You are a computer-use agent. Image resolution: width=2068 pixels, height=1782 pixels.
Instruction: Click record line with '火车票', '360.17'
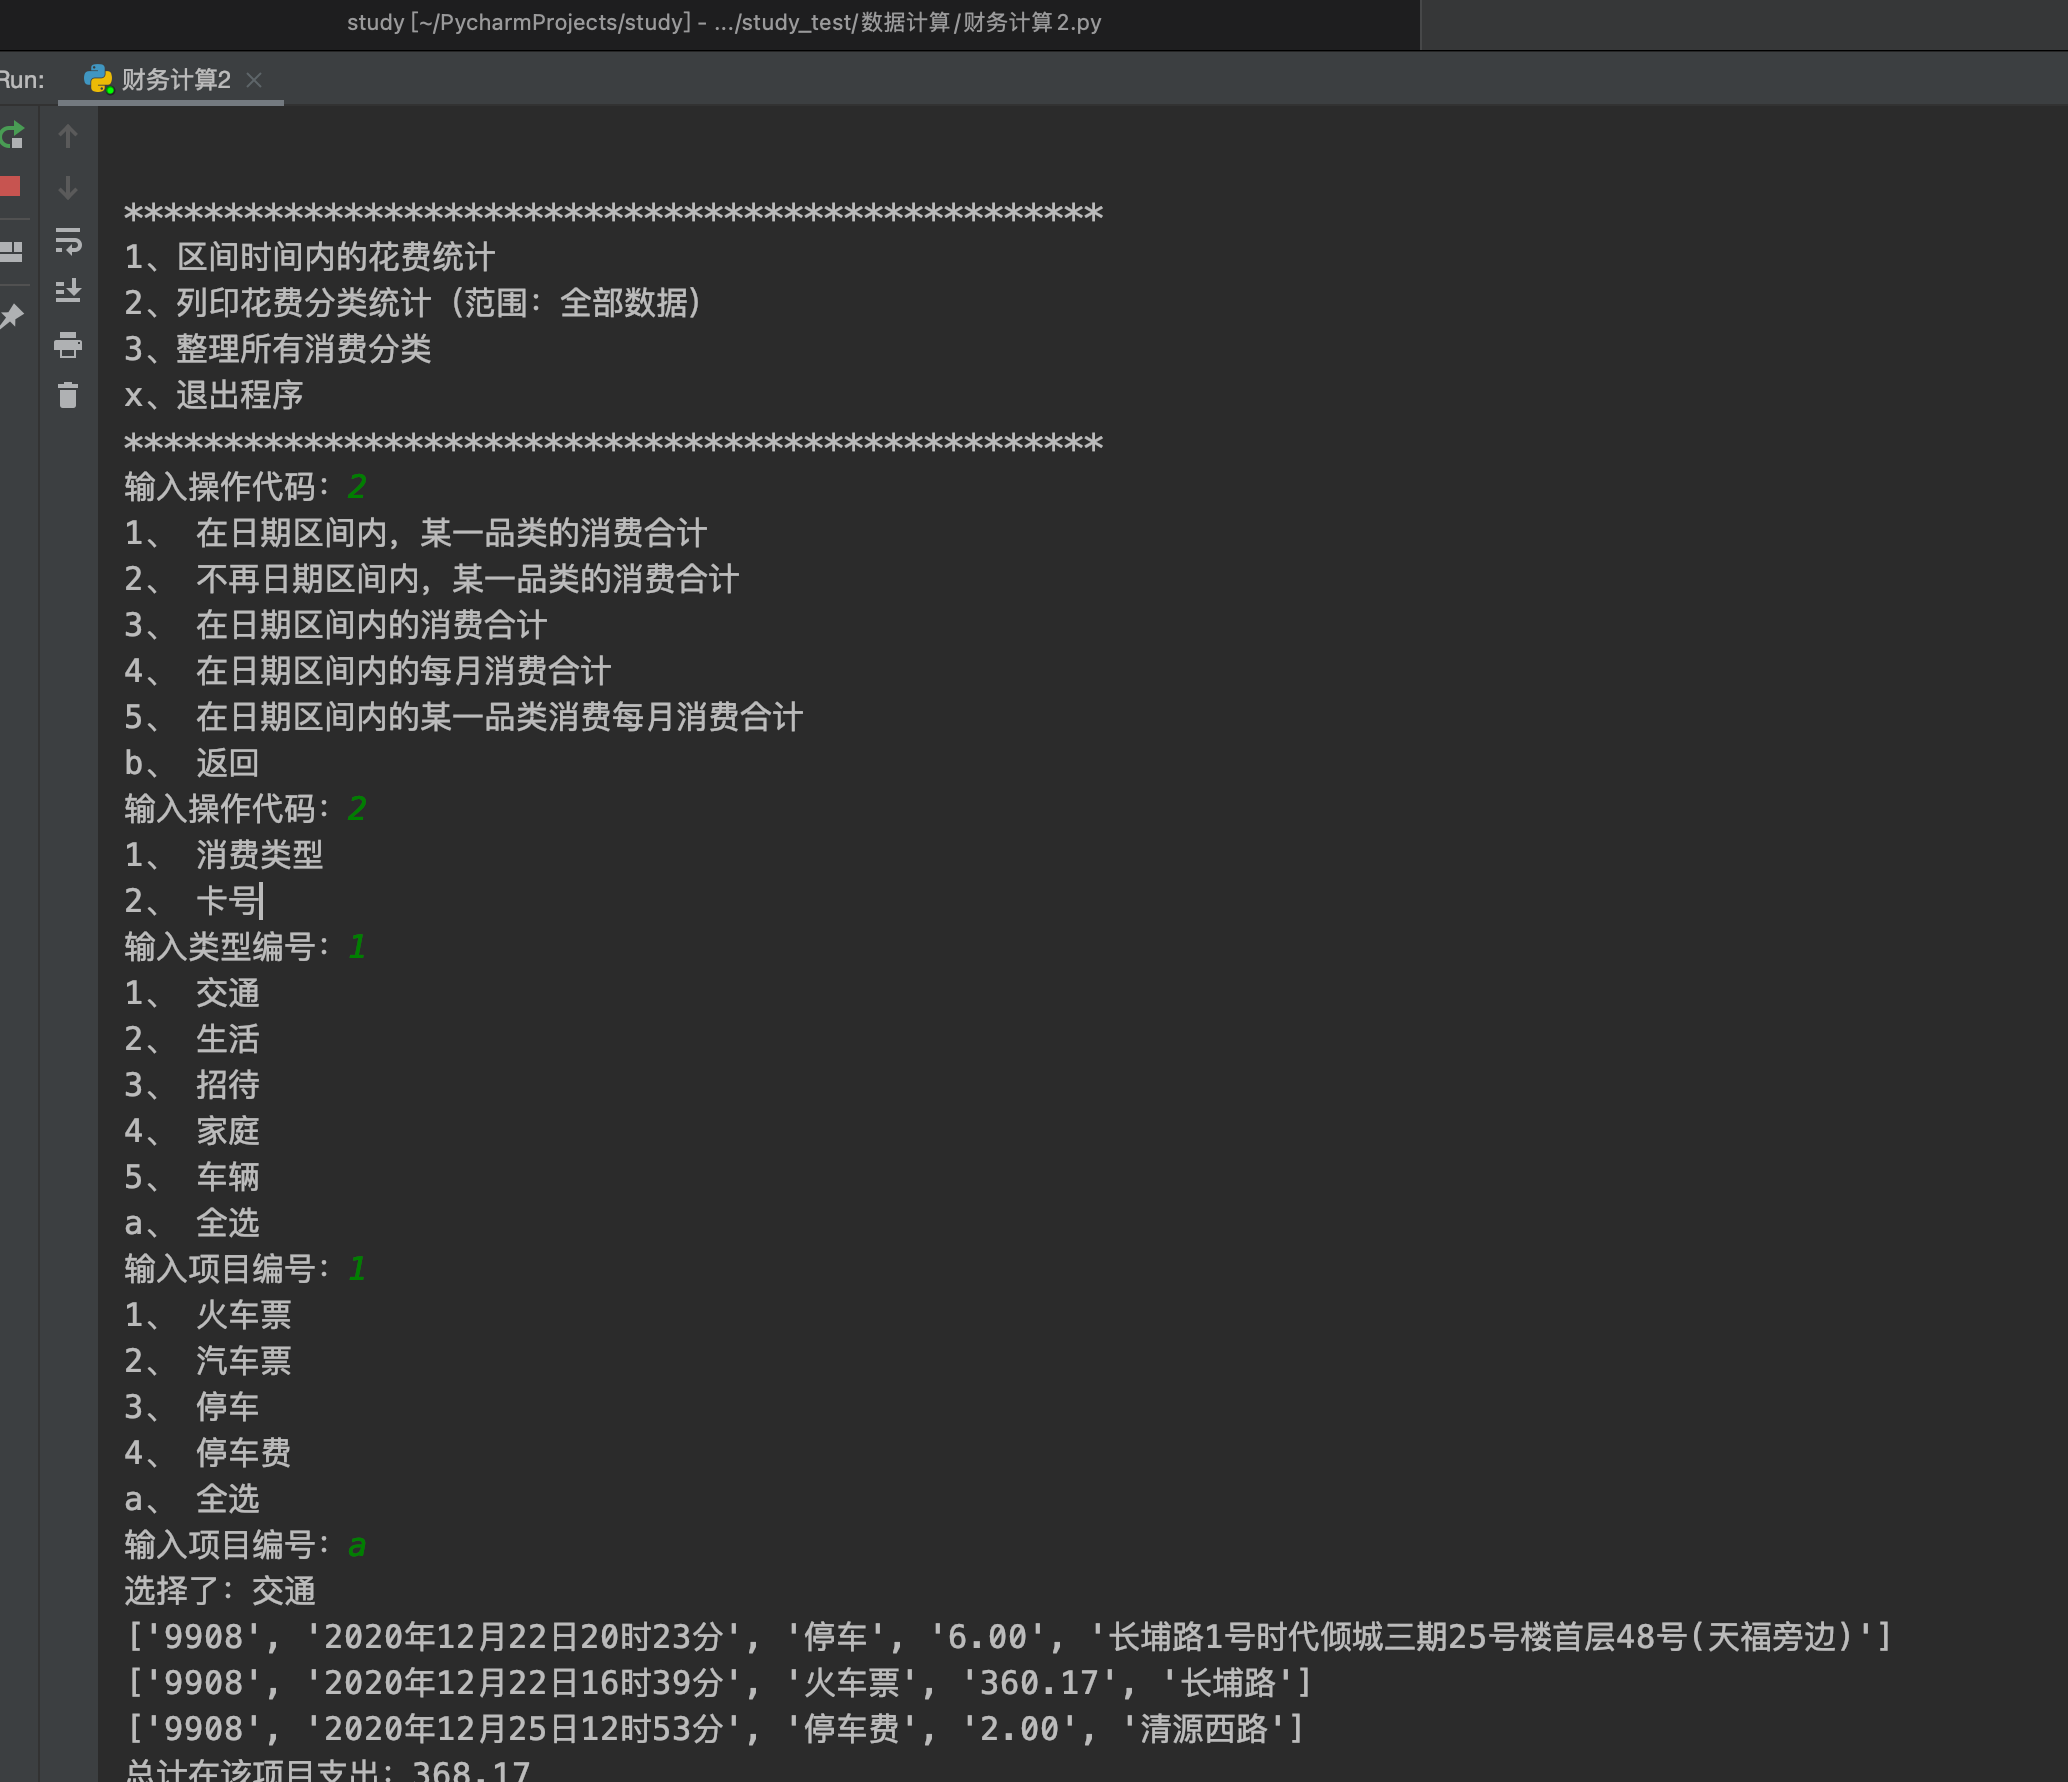[x=718, y=1683]
